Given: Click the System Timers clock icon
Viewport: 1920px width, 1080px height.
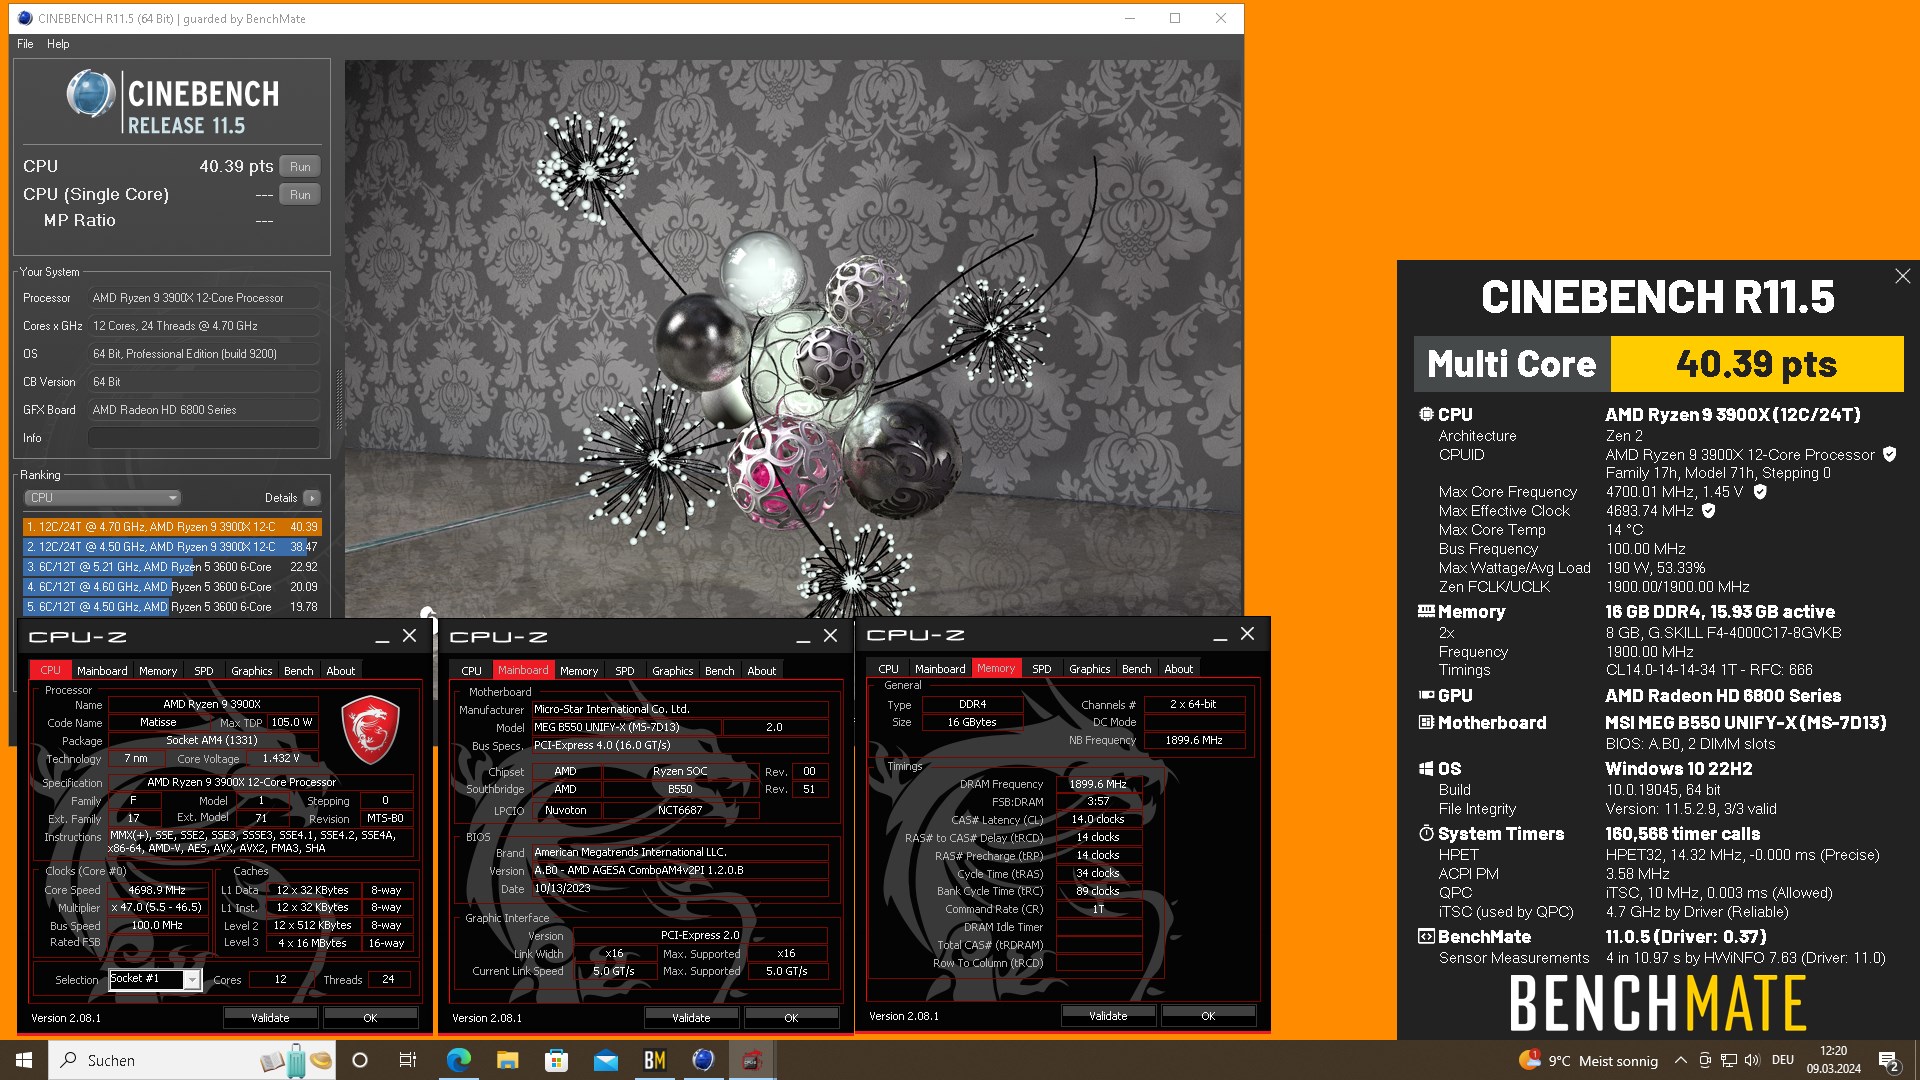Looking at the screenshot, I should pos(1426,834).
